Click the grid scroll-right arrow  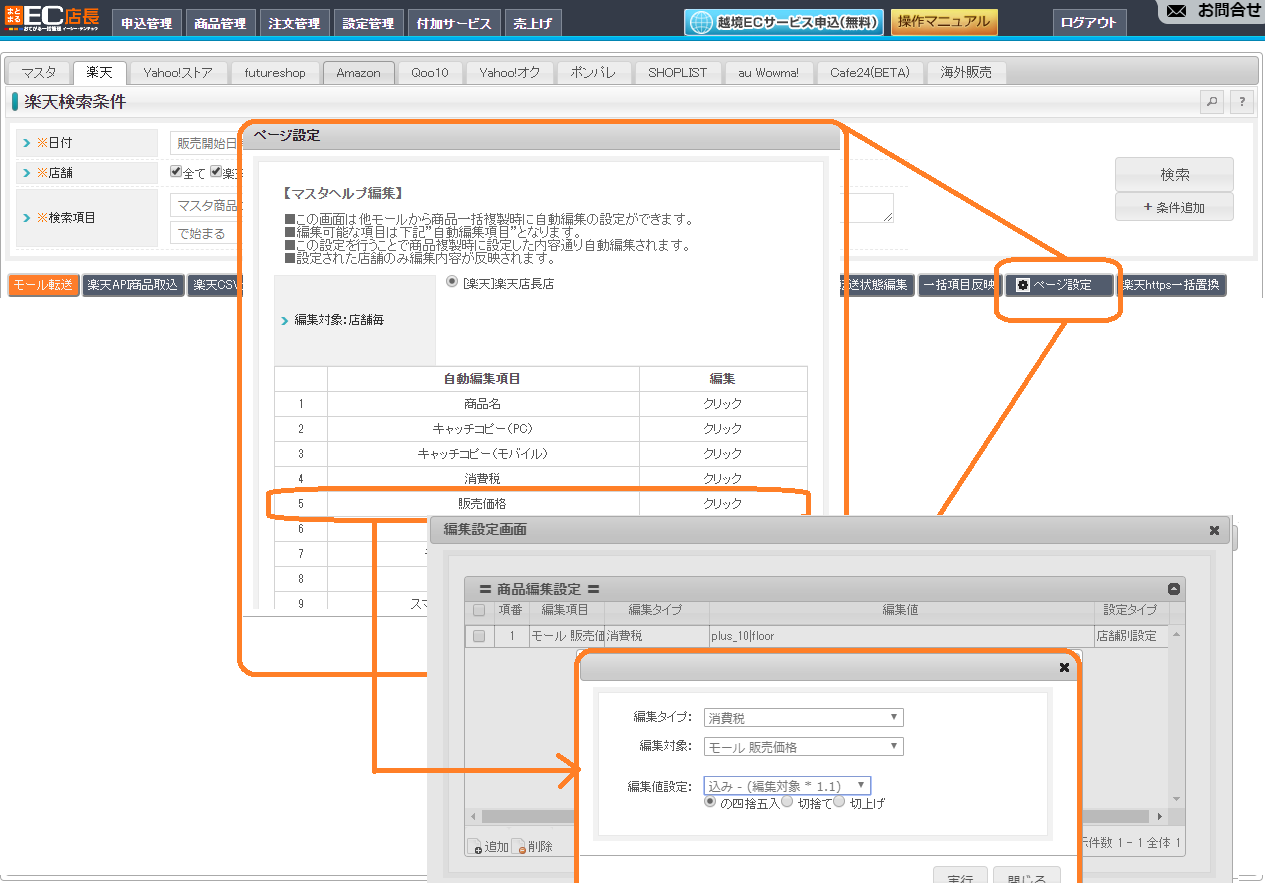(x=1161, y=816)
